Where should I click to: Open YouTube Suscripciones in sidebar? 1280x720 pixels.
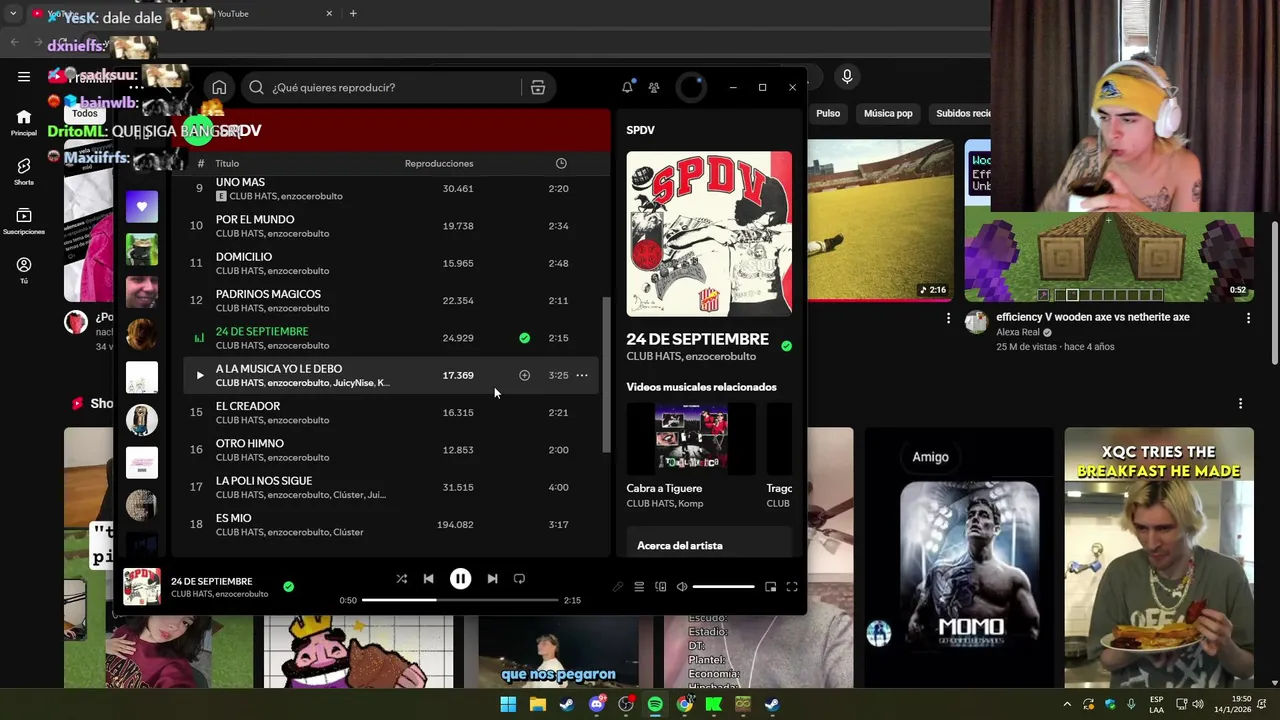pos(24,222)
